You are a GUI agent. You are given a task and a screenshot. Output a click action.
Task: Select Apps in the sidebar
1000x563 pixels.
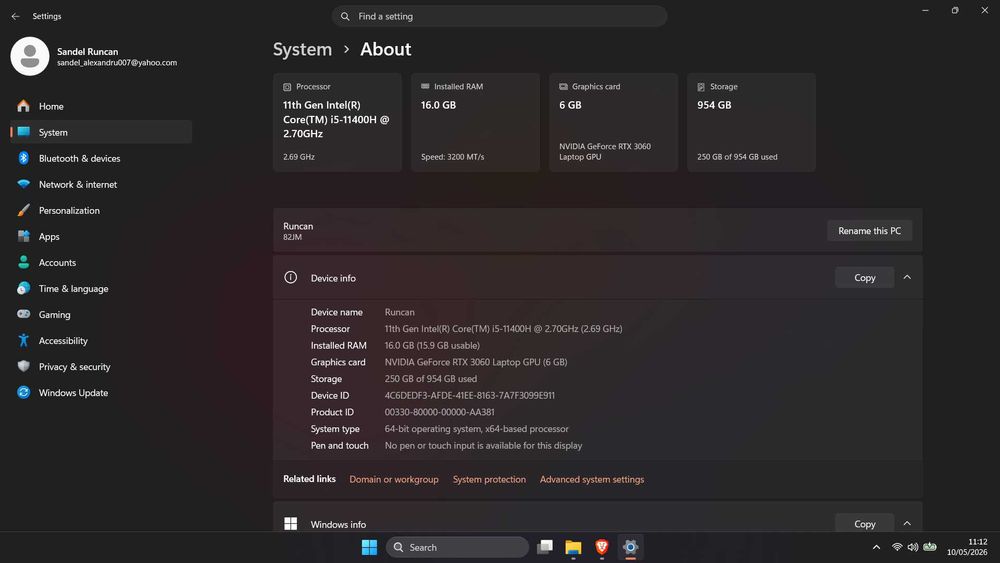(x=101, y=237)
